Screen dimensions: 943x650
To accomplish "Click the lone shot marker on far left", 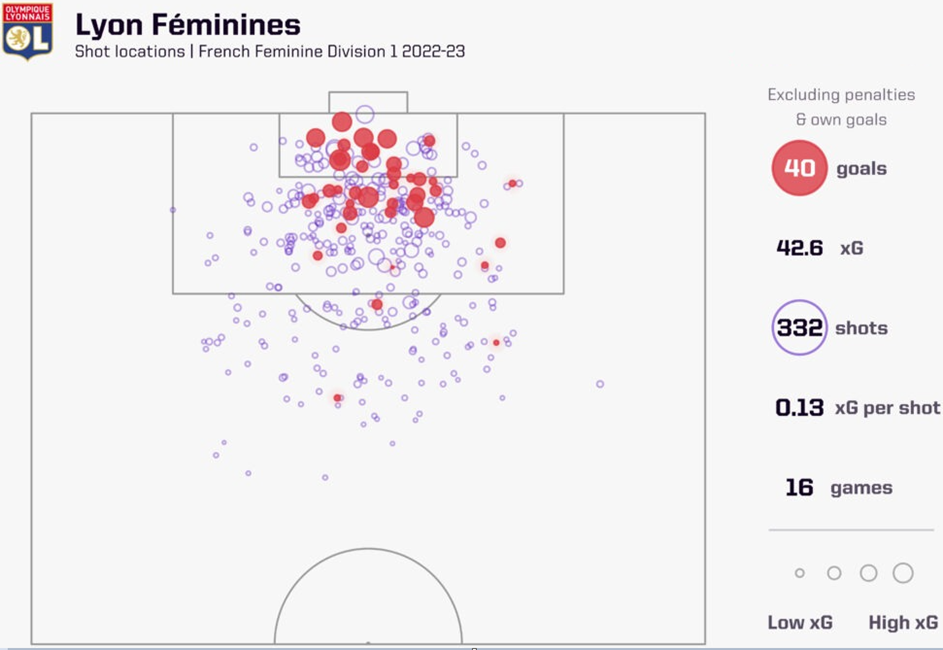I will 173,210.
